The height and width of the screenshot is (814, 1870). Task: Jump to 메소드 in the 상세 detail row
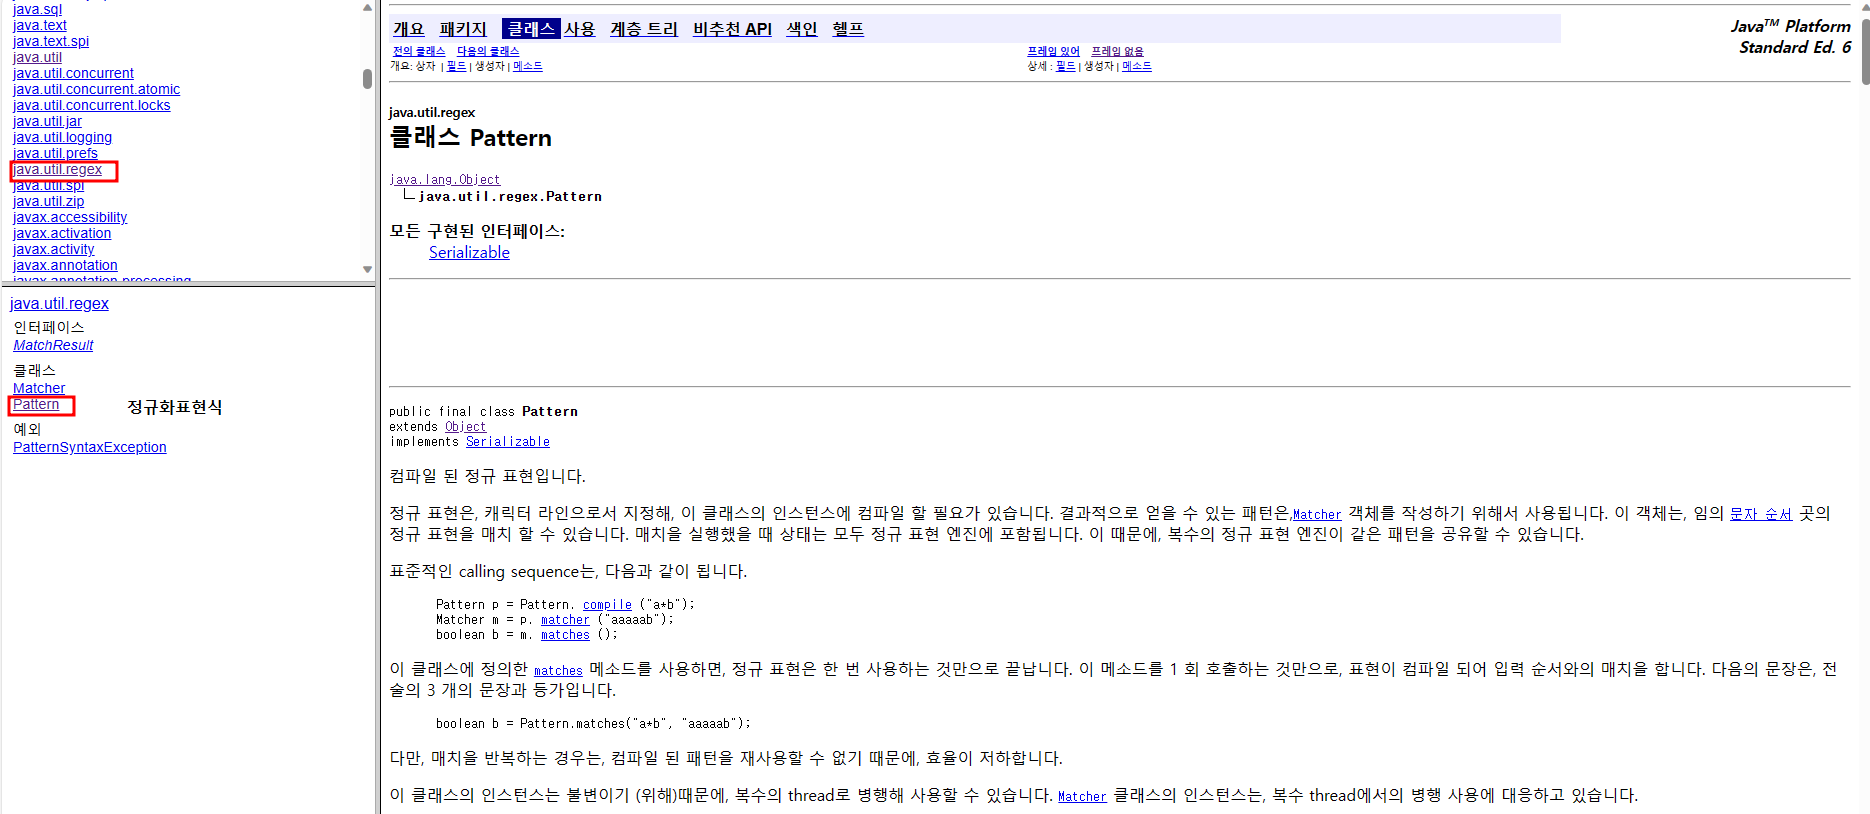(x=1137, y=66)
